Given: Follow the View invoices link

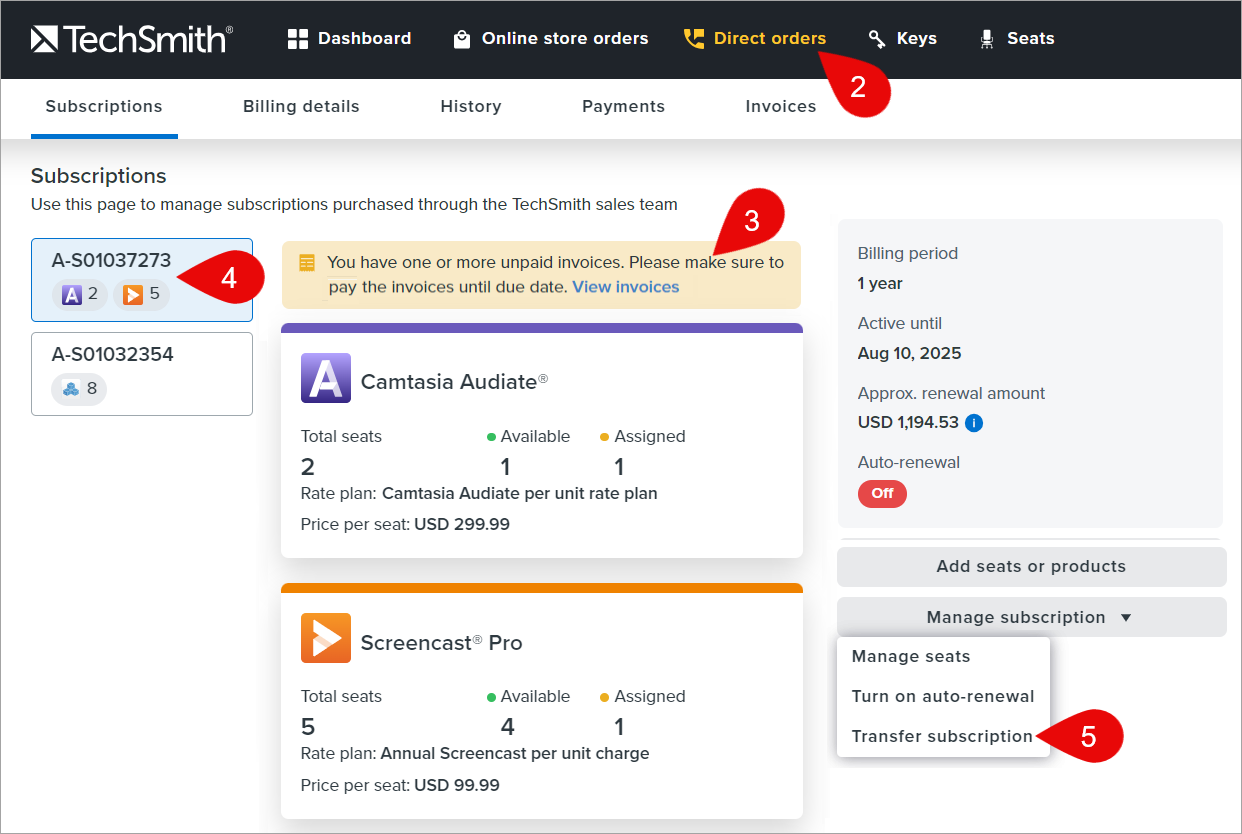Looking at the screenshot, I should click(626, 287).
